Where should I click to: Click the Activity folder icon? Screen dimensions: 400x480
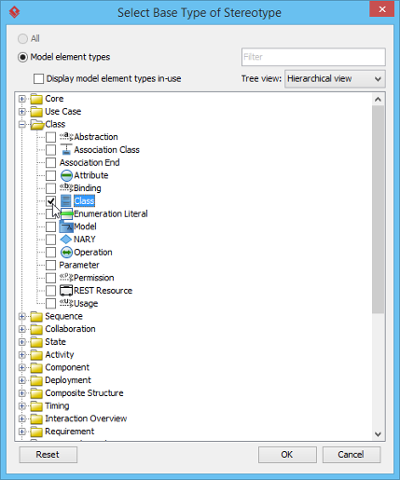tap(36, 355)
